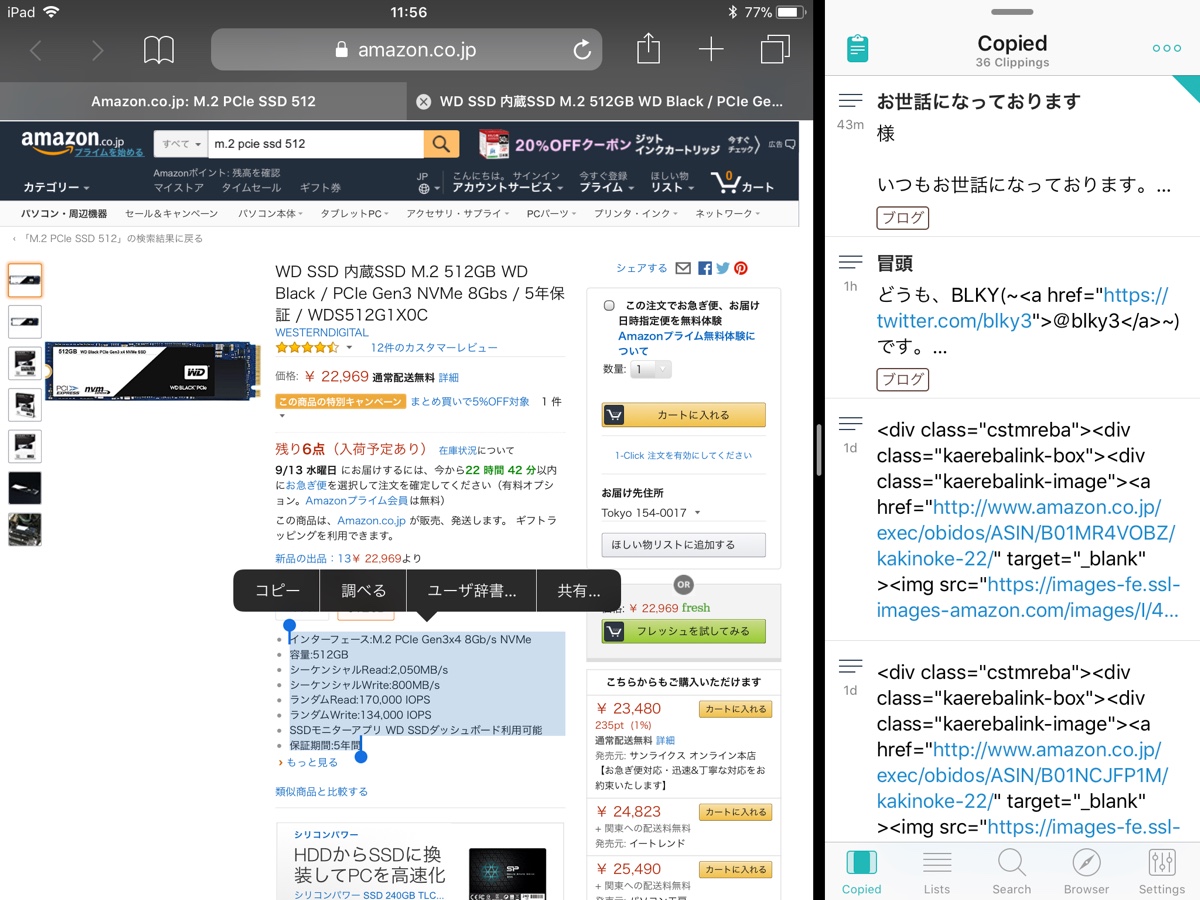The image size is (1200, 900).
Task: Close the WD SSD tab
Action: click(x=423, y=101)
